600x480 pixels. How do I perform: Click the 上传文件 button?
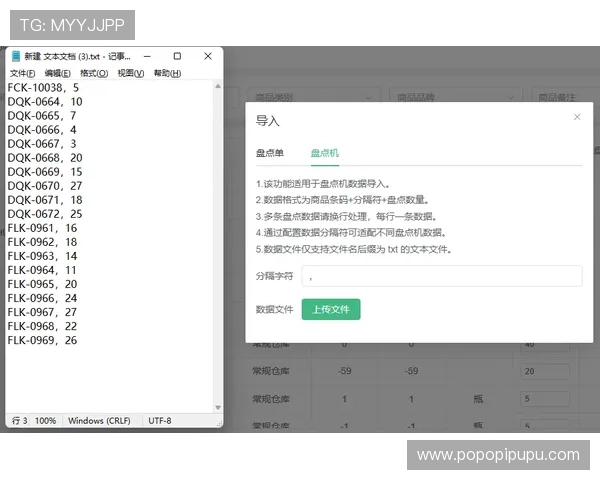331,309
